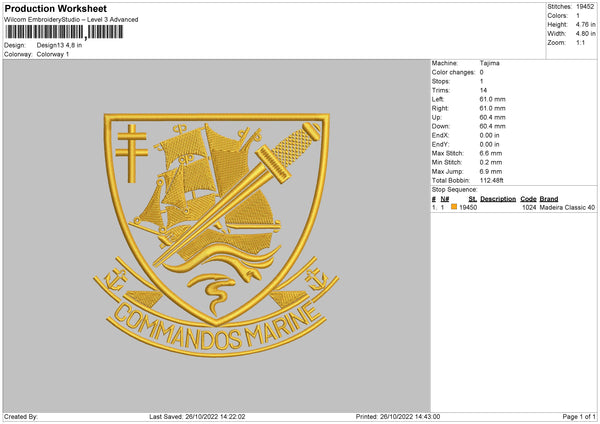Click the orange thread color swatch

click(x=454, y=207)
